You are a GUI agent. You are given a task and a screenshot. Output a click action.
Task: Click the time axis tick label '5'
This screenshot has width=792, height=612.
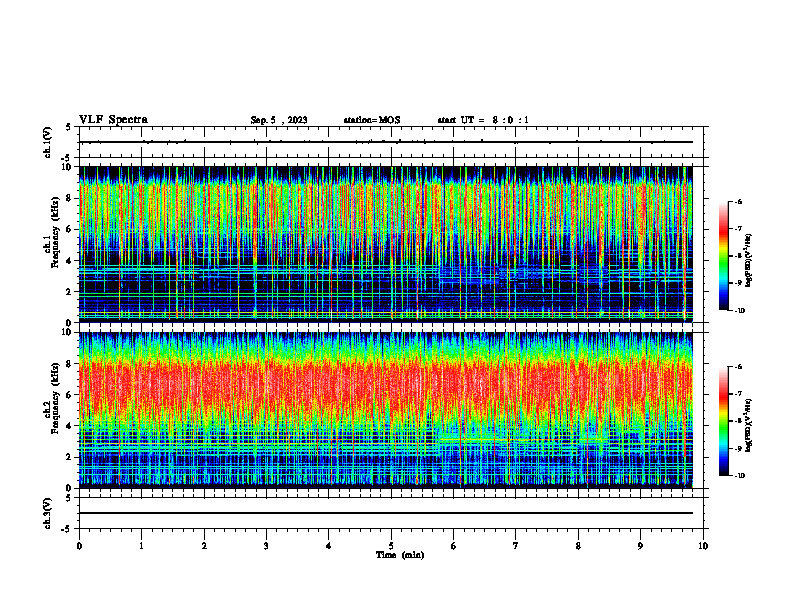click(391, 546)
